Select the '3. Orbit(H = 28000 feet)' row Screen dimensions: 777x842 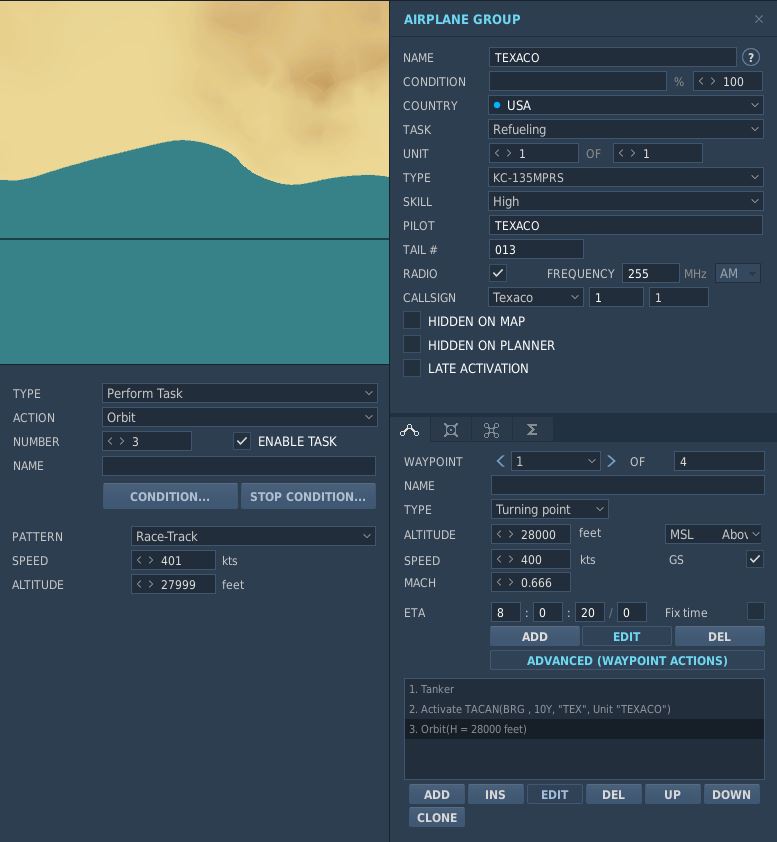(584, 729)
